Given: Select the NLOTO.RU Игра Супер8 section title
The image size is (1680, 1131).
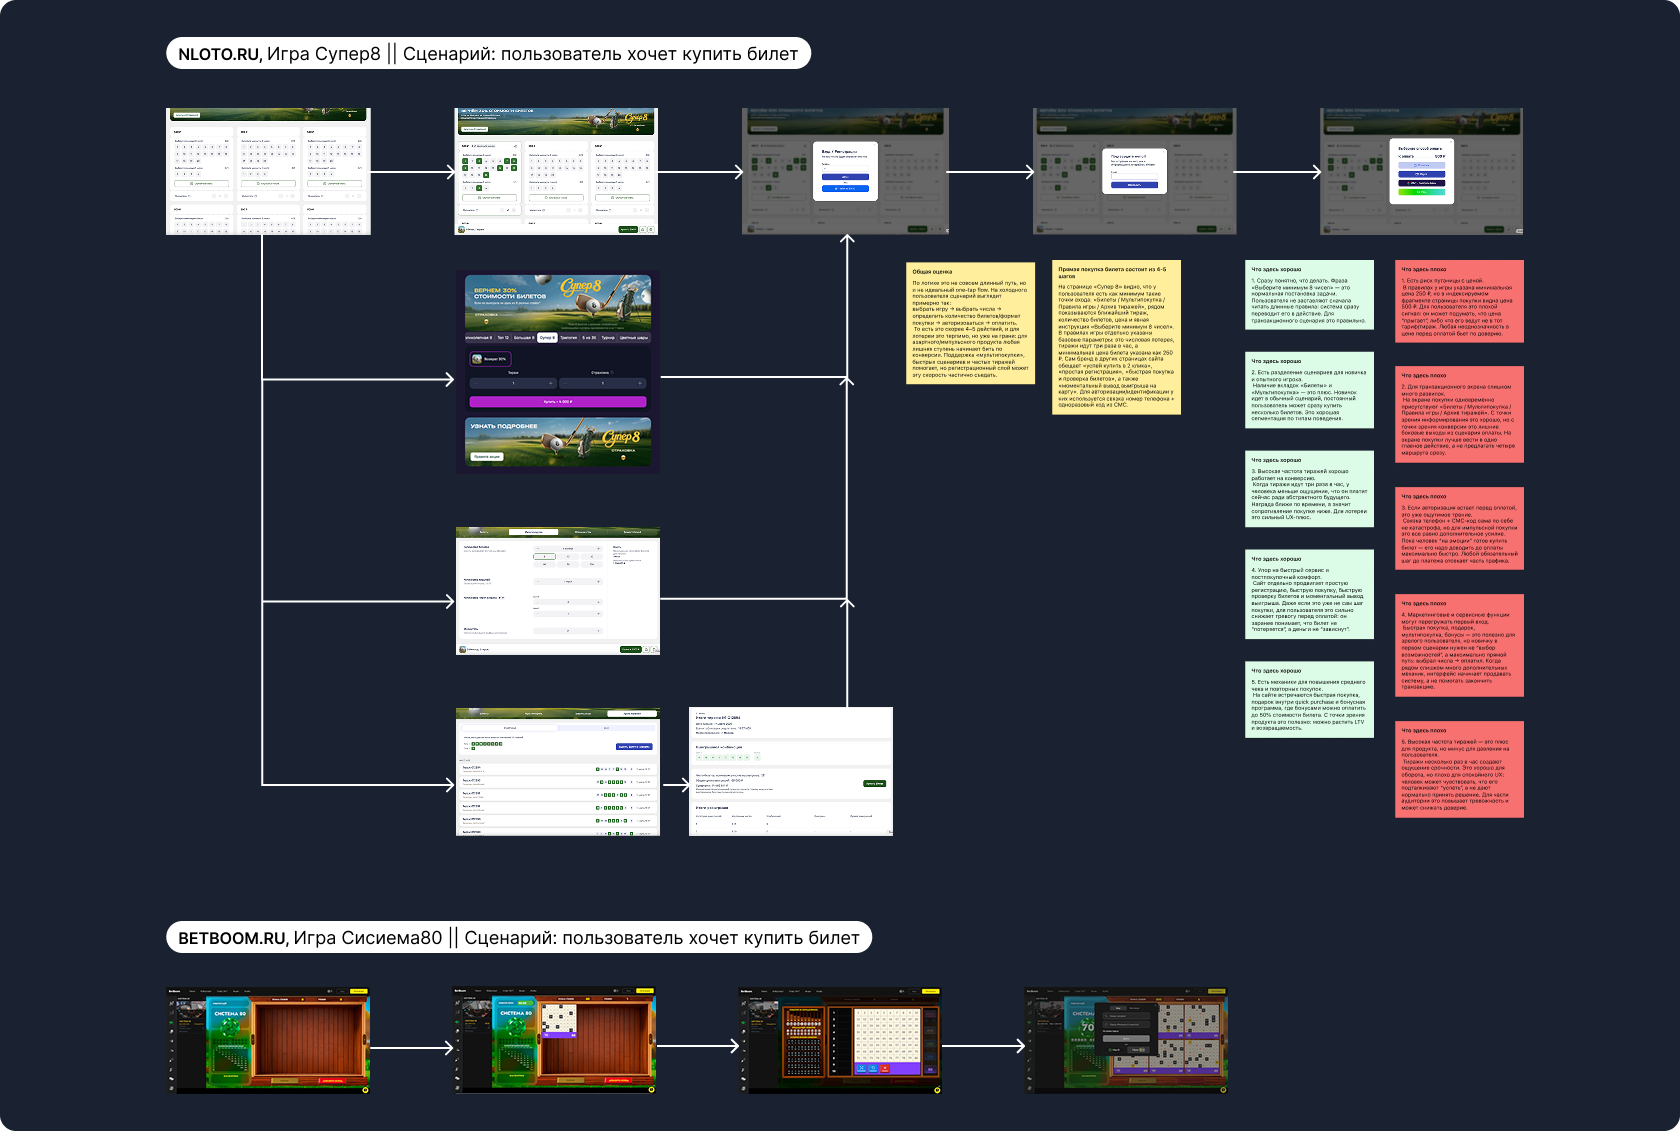Looking at the screenshot, I should 488,54.
